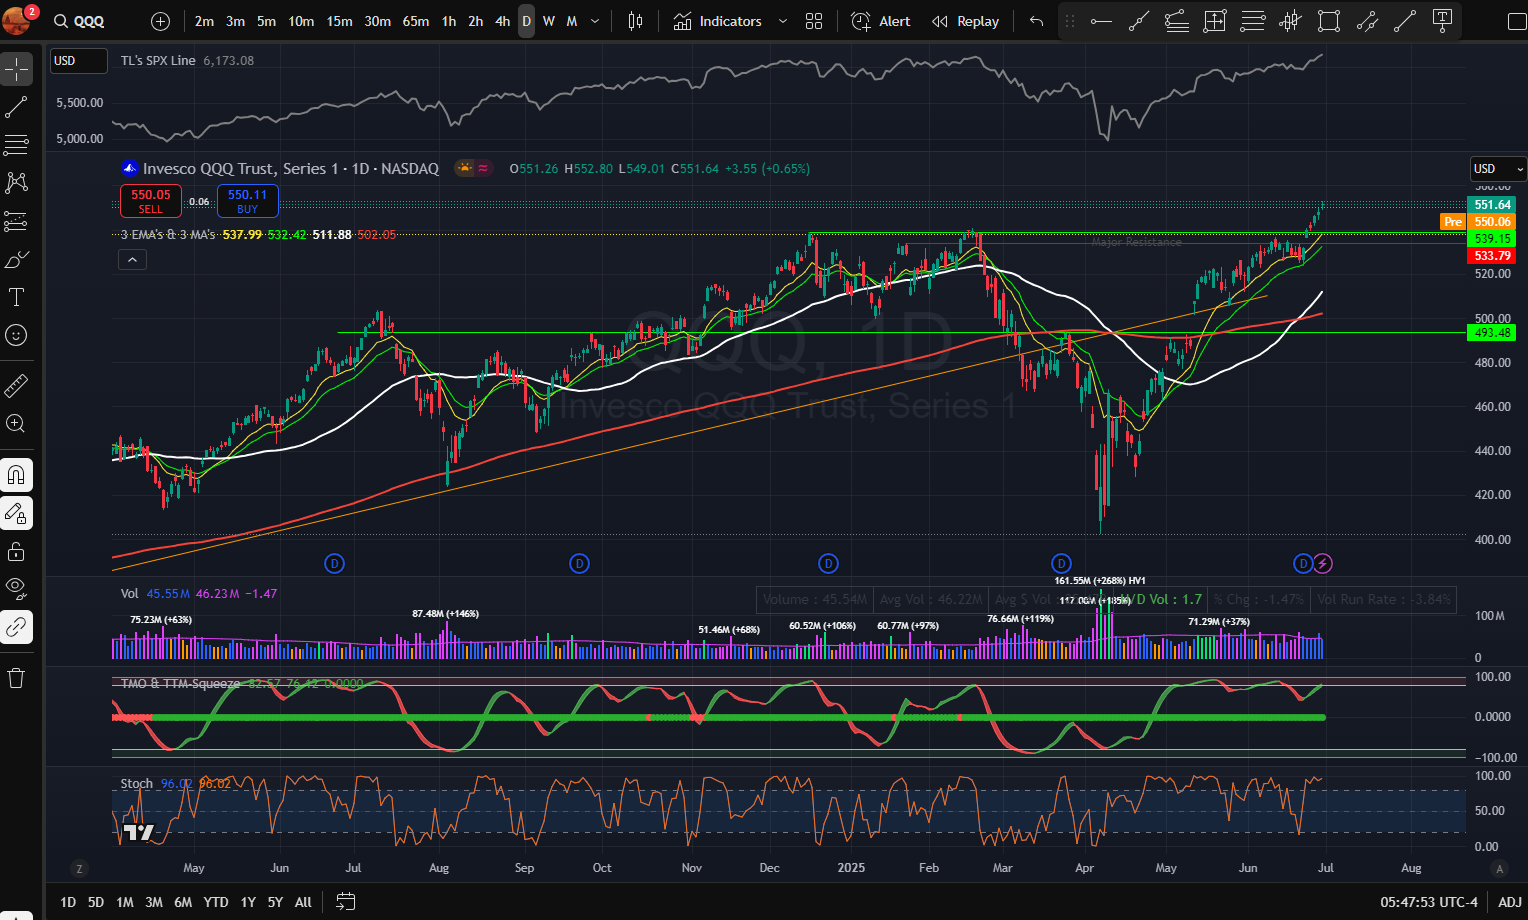1528x920 pixels.
Task: Select the 6M date range
Action: 183,902
